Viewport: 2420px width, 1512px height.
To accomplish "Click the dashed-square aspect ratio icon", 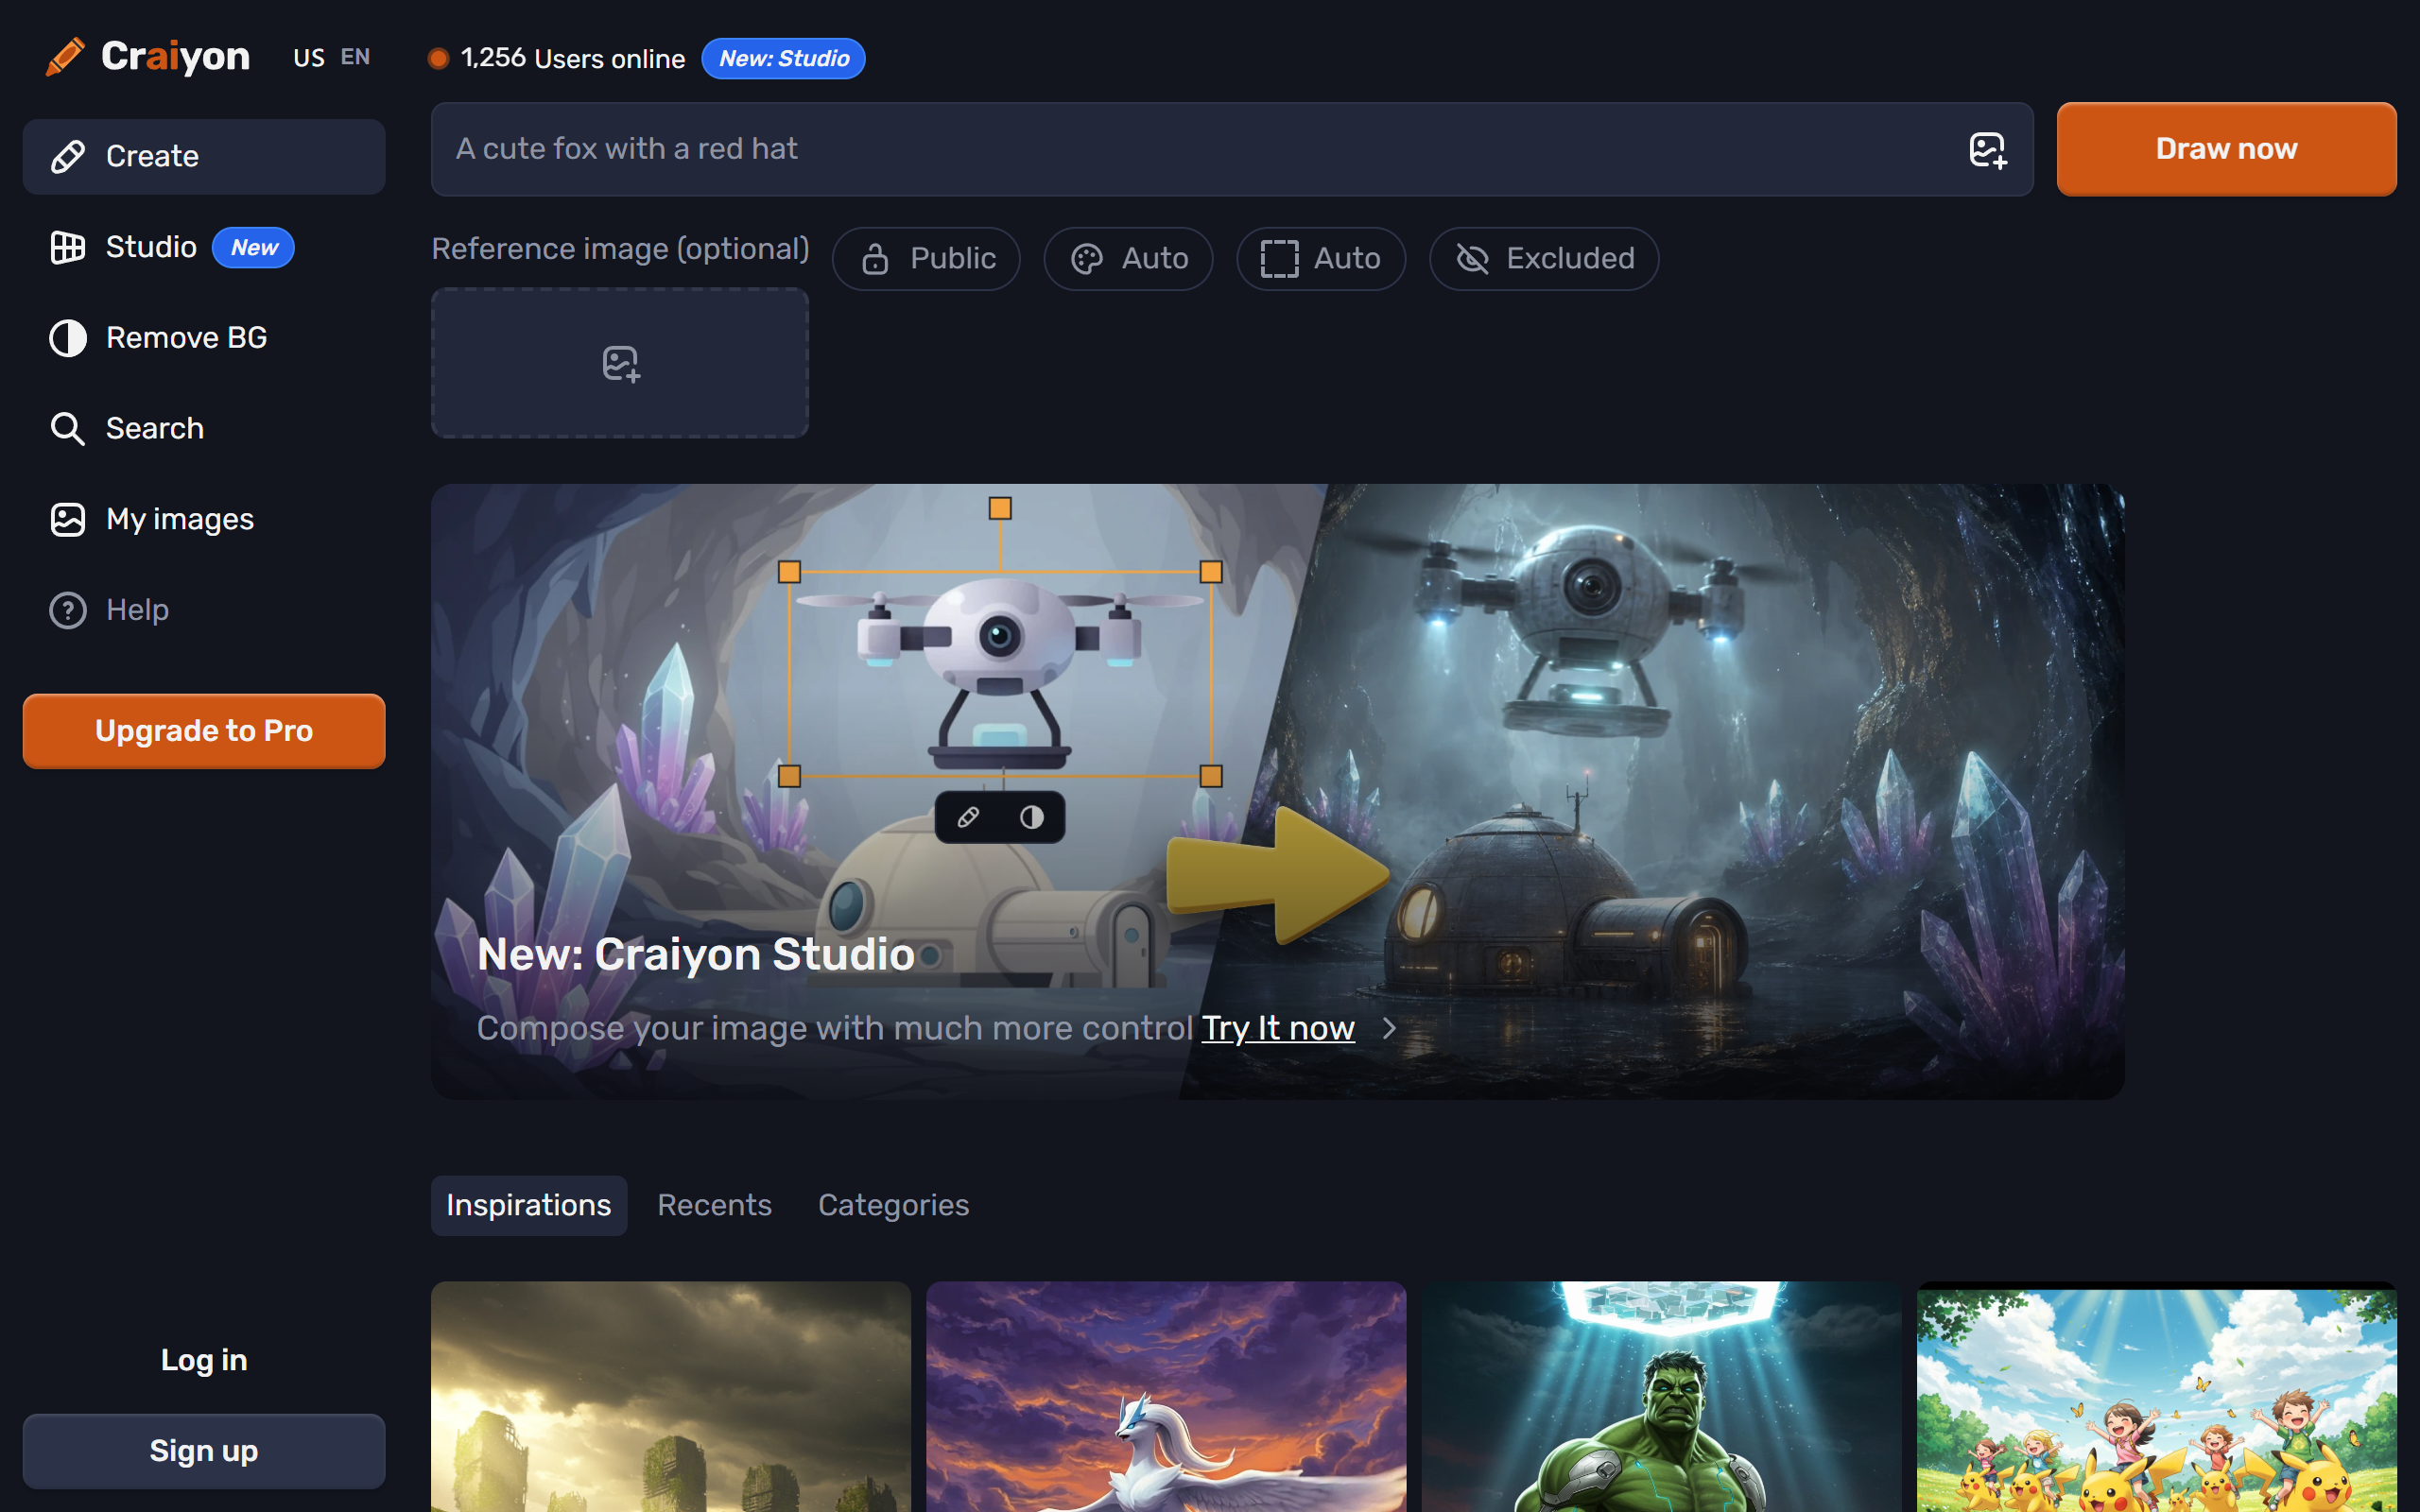I will pyautogui.click(x=1279, y=259).
